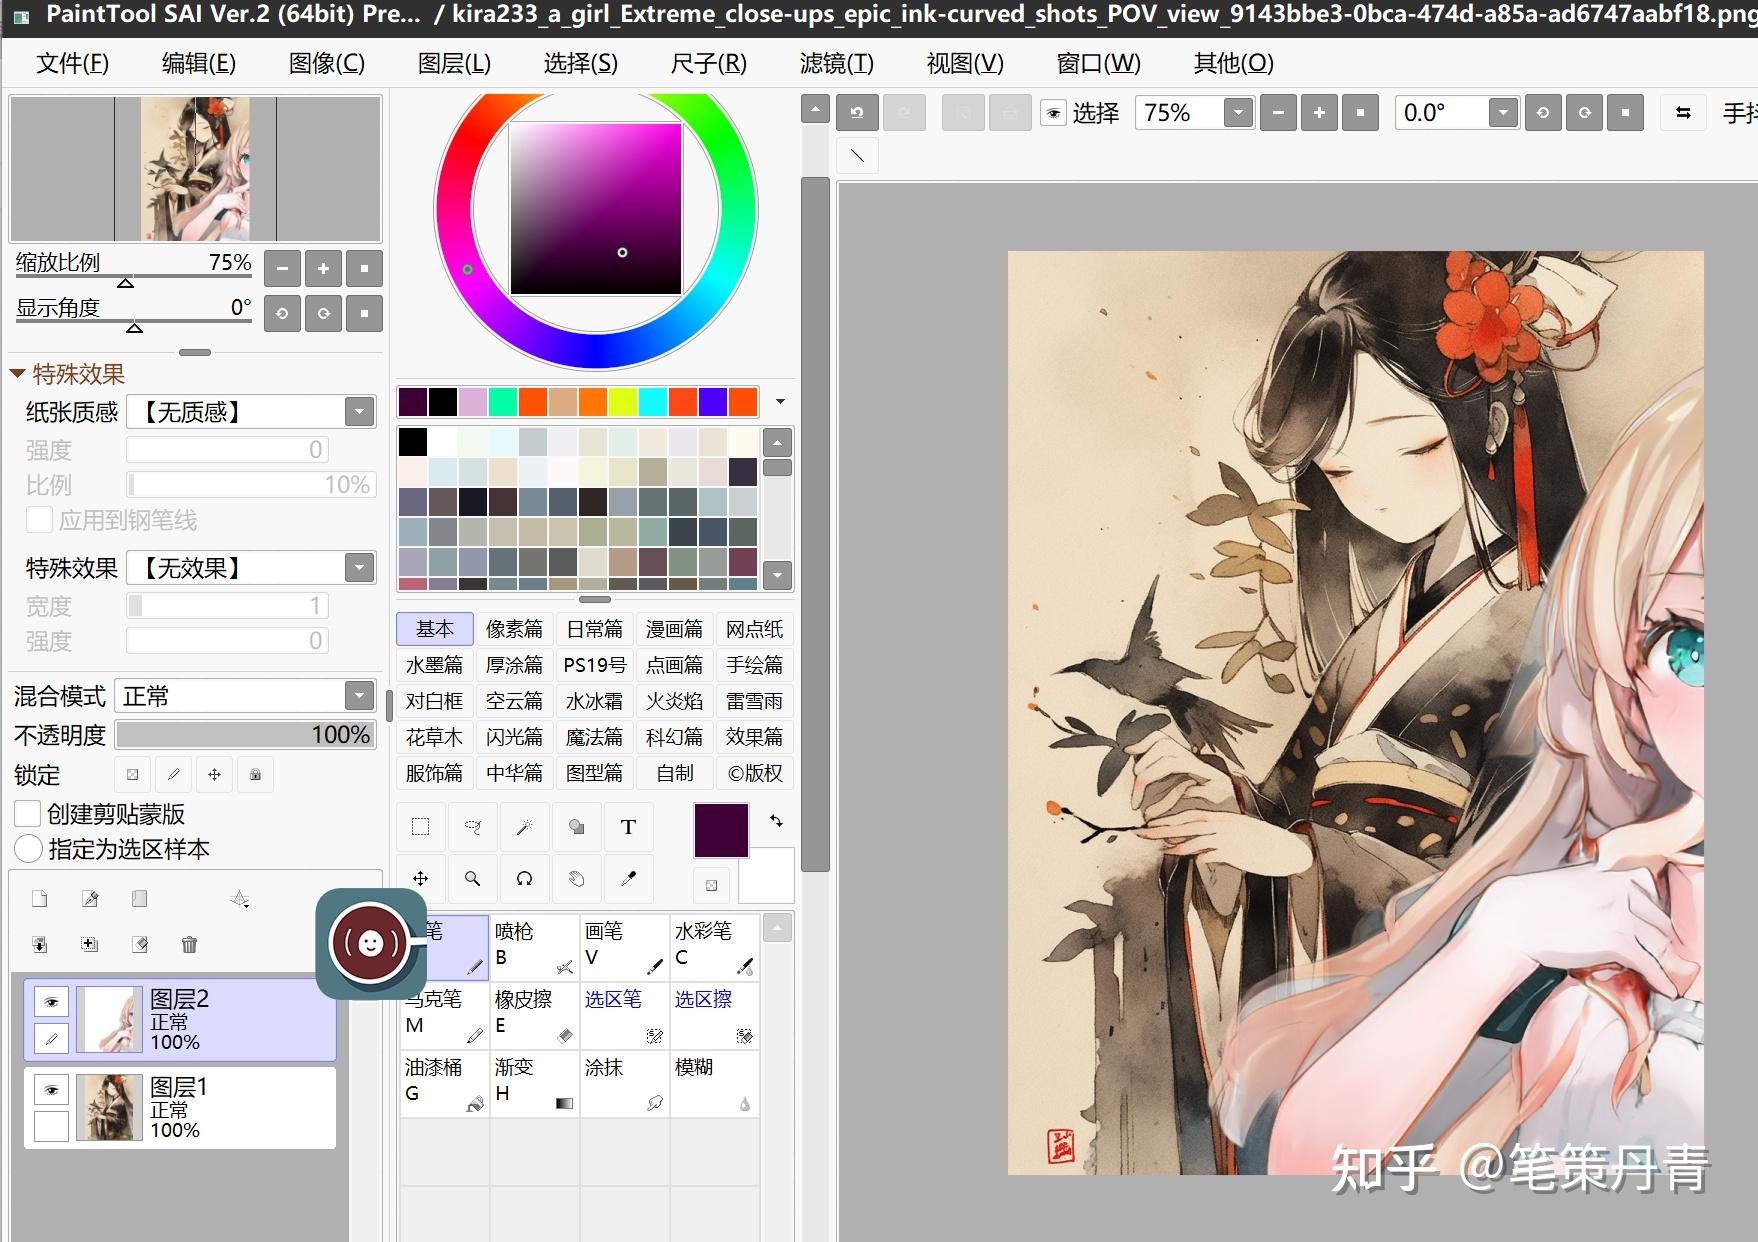
Task: Flip the canvas view horizontally
Action: tap(1683, 113)
